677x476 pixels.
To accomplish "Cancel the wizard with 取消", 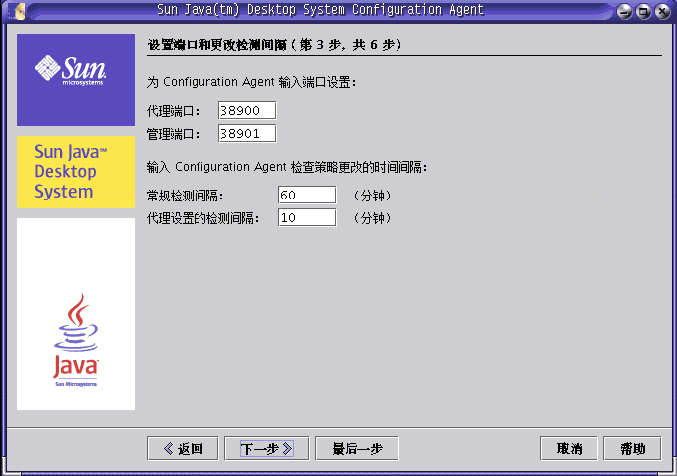I will 569,449.
